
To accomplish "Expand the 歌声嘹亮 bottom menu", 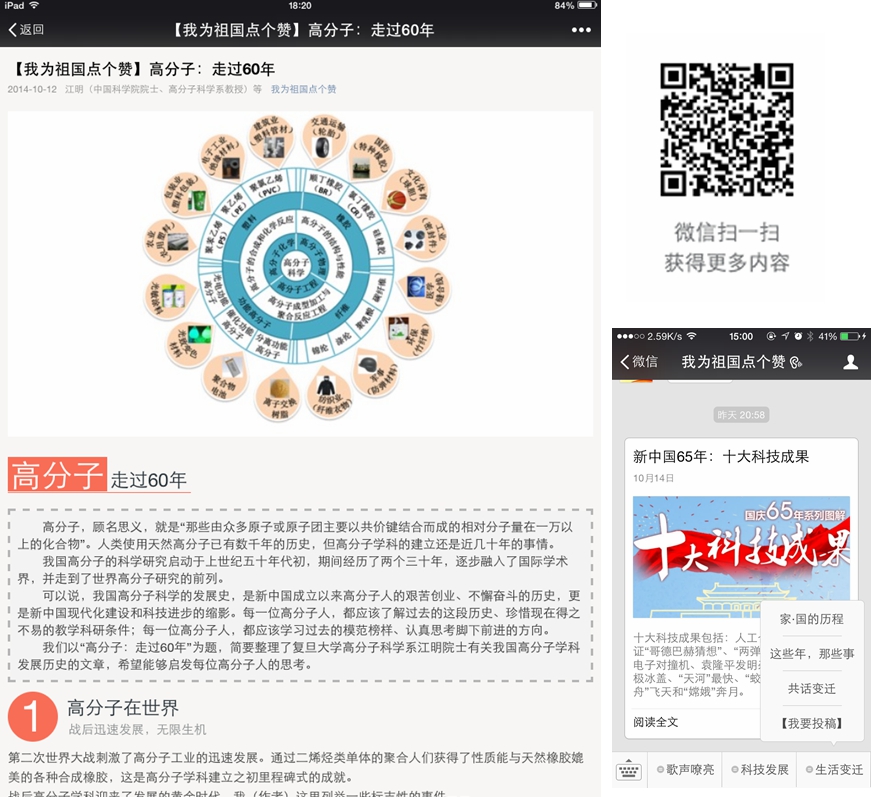I will click(684, 770).
